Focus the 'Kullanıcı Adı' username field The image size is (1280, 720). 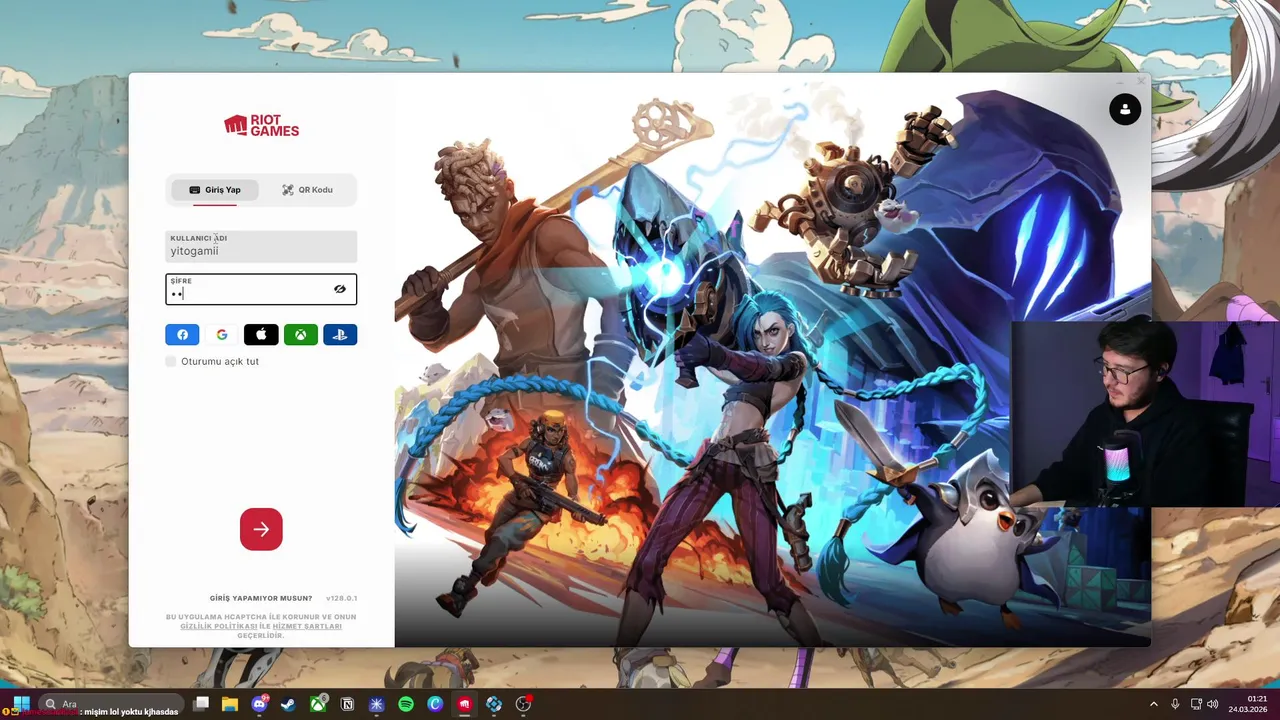pyautogui.click(x=261, y=246)
